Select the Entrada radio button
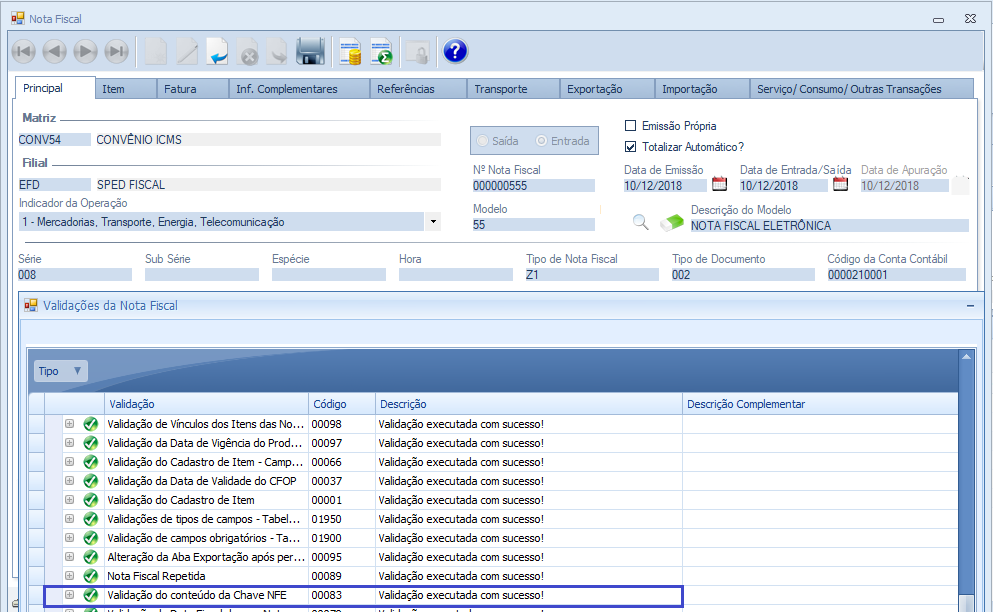 click(x=542, y=141)
